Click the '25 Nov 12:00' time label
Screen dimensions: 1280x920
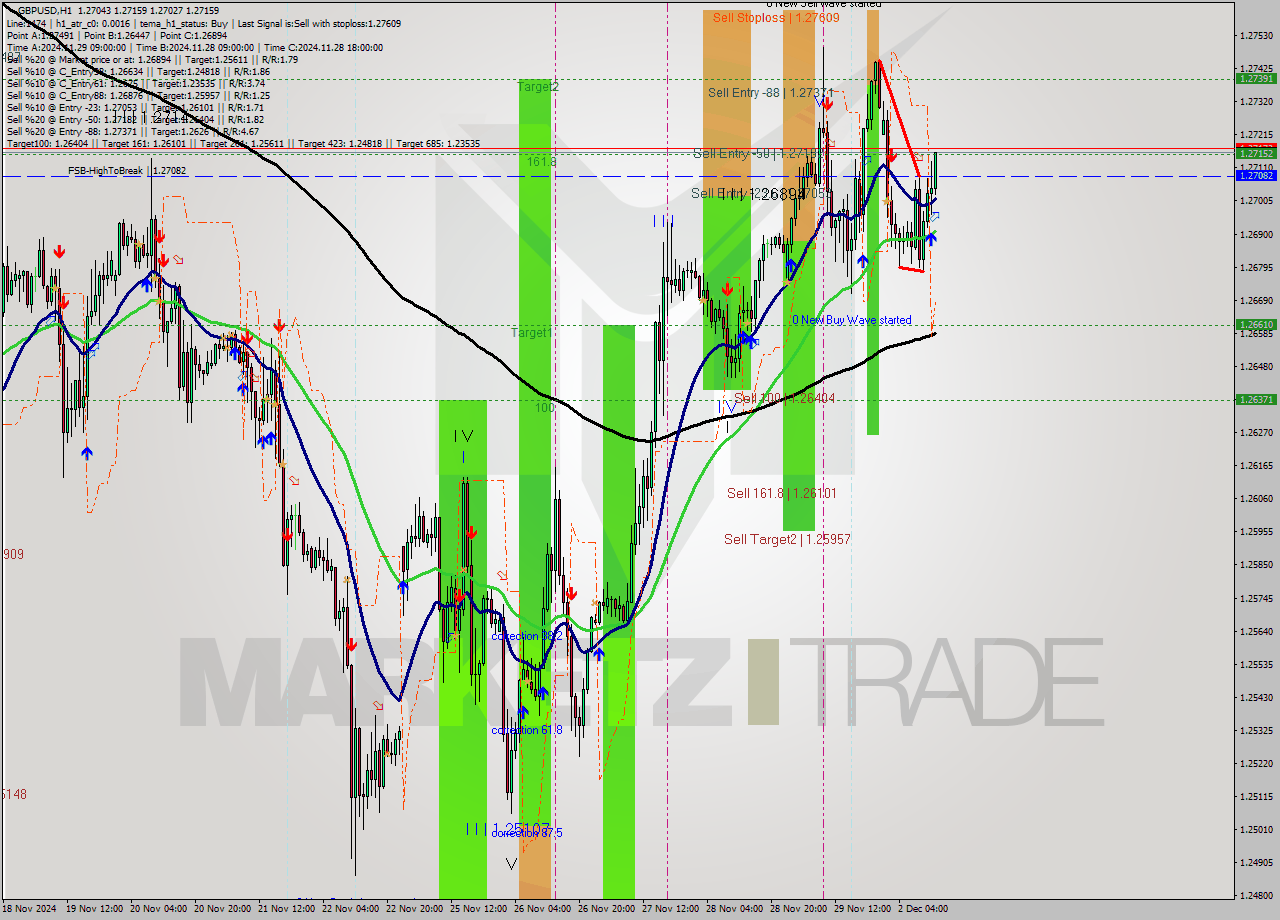[480, 909]
